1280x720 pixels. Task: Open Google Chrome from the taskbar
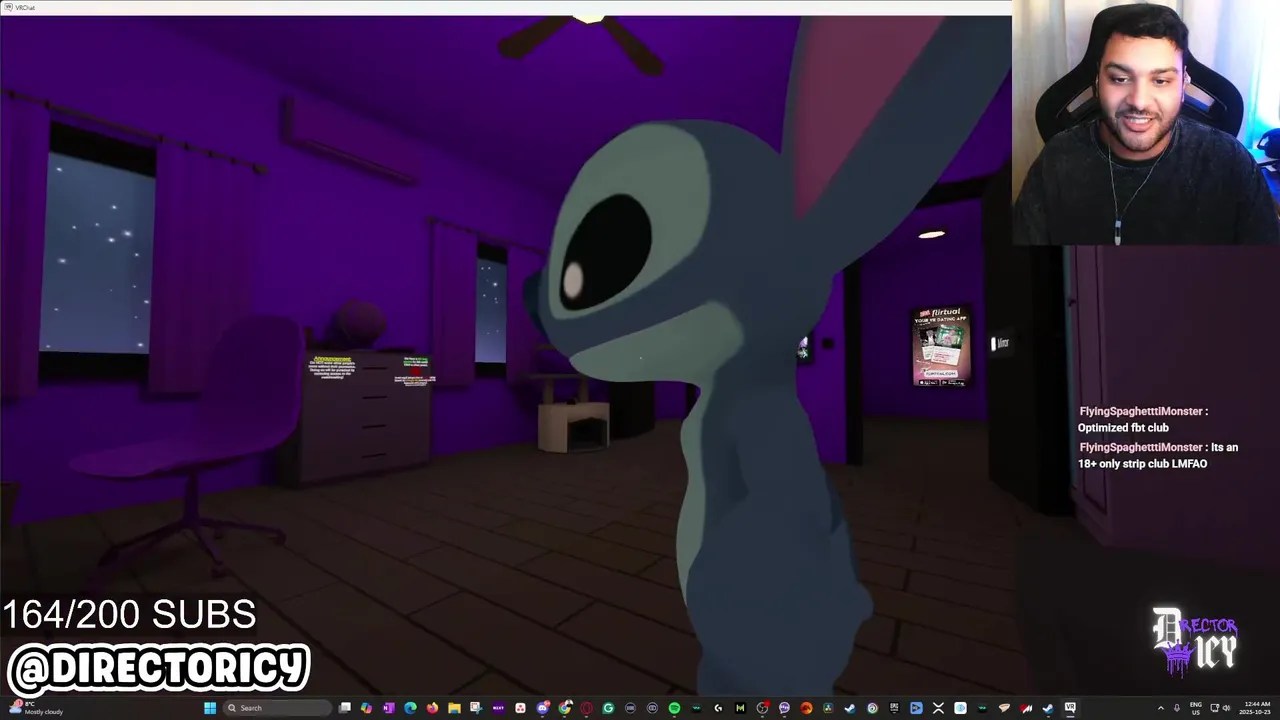[564, 708]
